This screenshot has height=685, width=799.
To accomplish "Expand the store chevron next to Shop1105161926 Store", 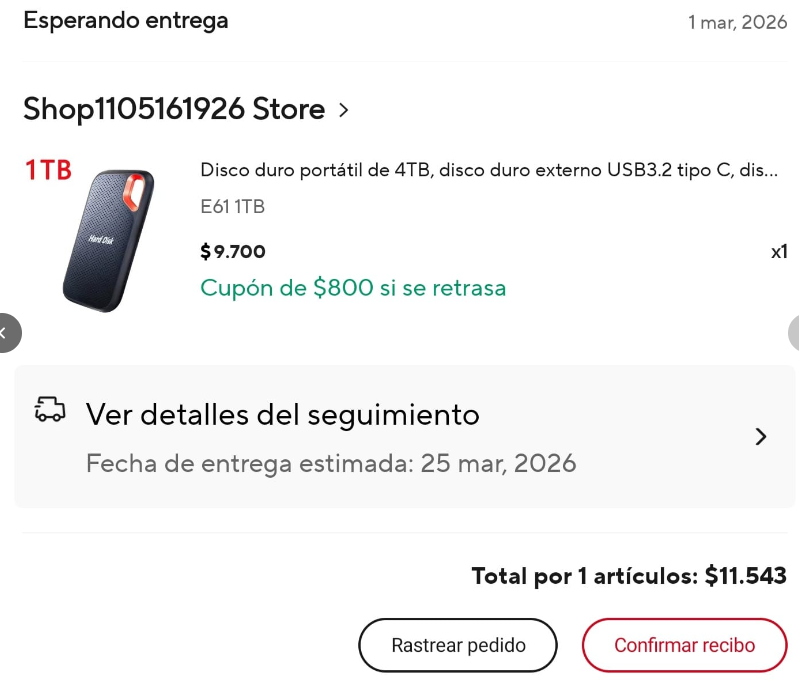I will coord(344,109).
